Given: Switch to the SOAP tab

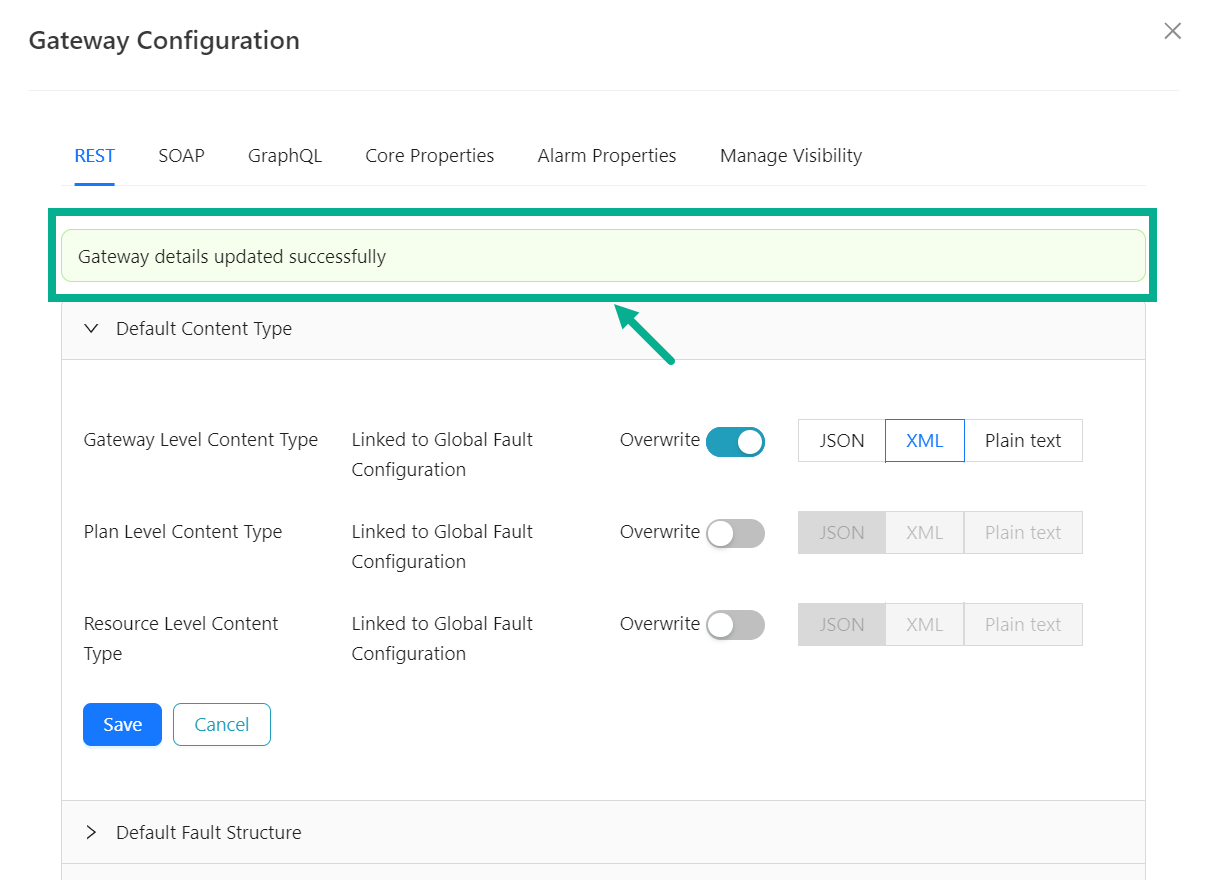Looking at the screenshot, I should [x=181, y=156].
